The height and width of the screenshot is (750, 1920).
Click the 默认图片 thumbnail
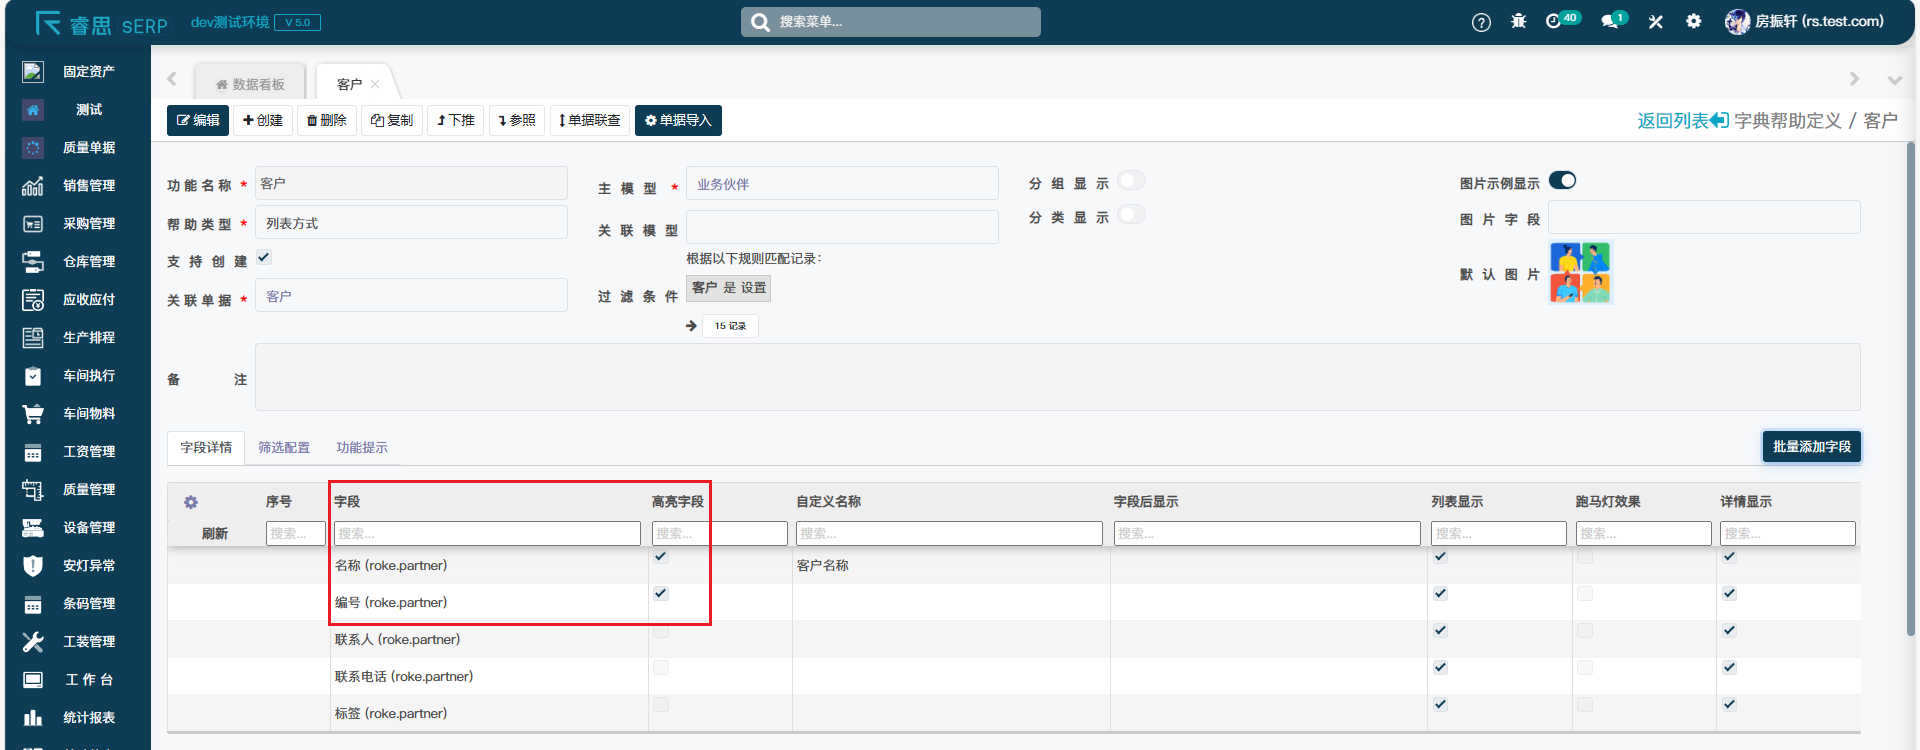point(1580,273)
